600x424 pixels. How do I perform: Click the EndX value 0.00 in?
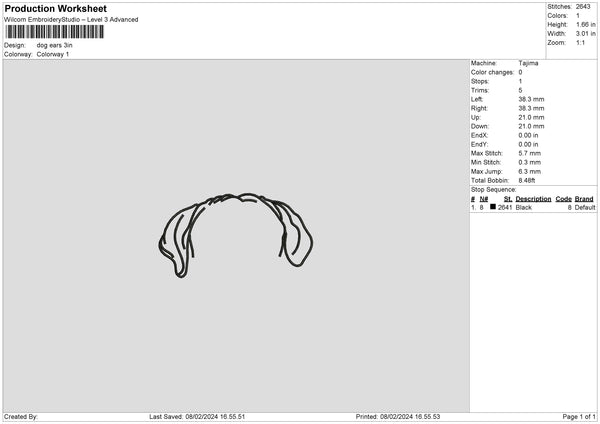pyautogui.click(x=528, y=135)
